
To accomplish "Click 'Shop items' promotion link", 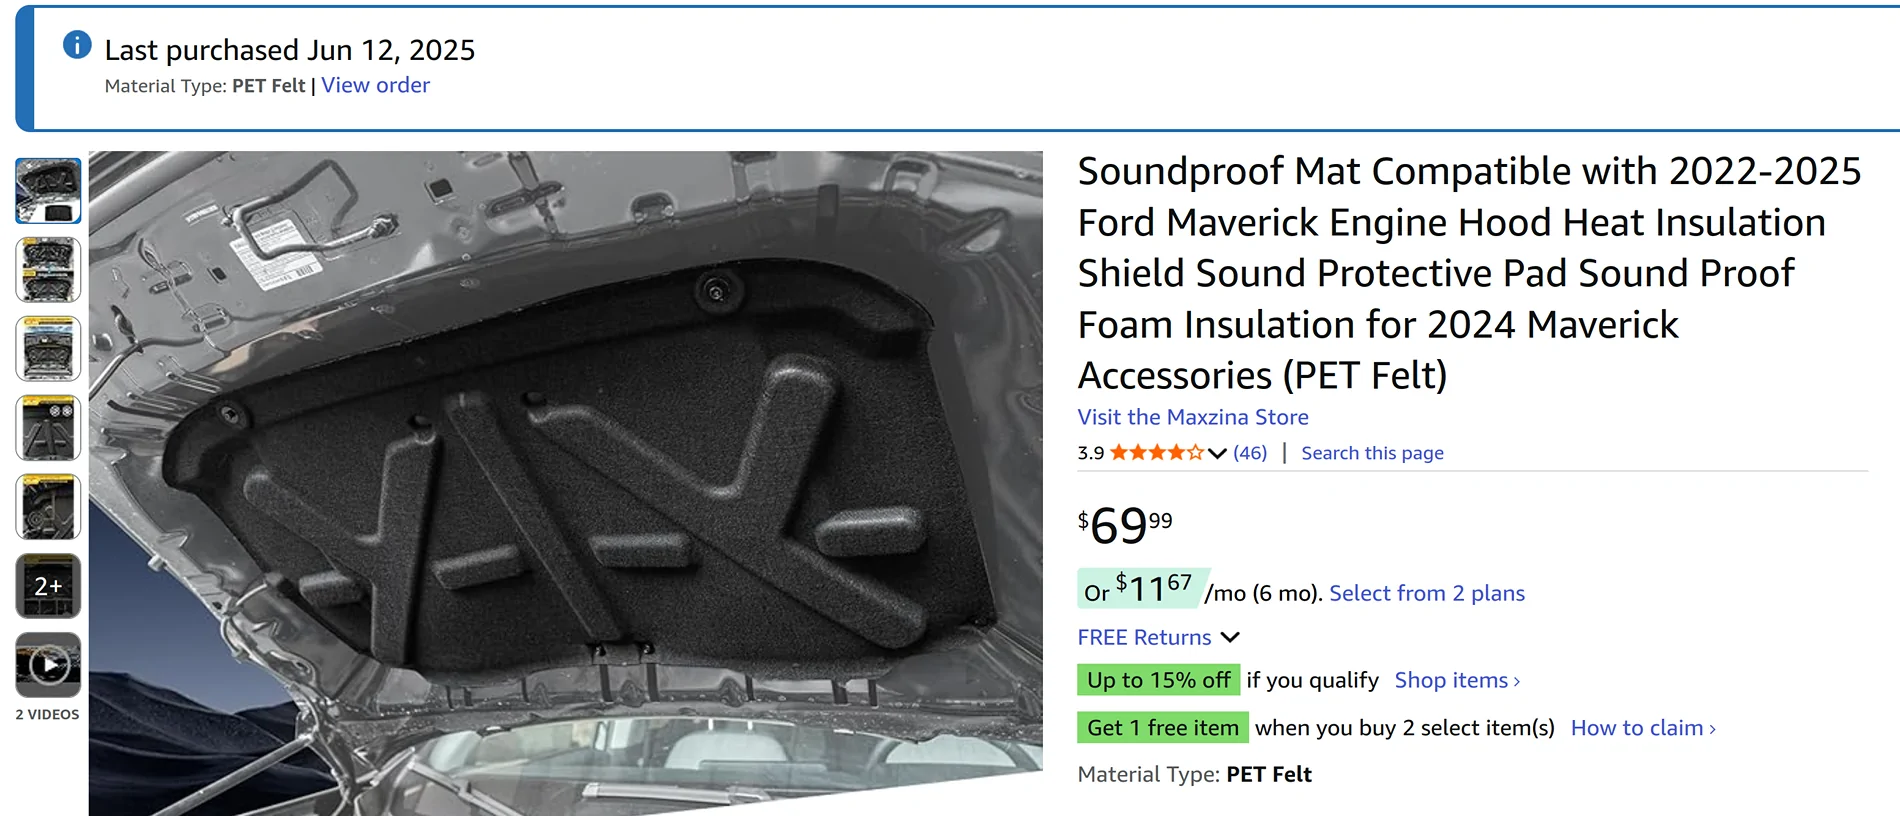I will [1457, 680].
